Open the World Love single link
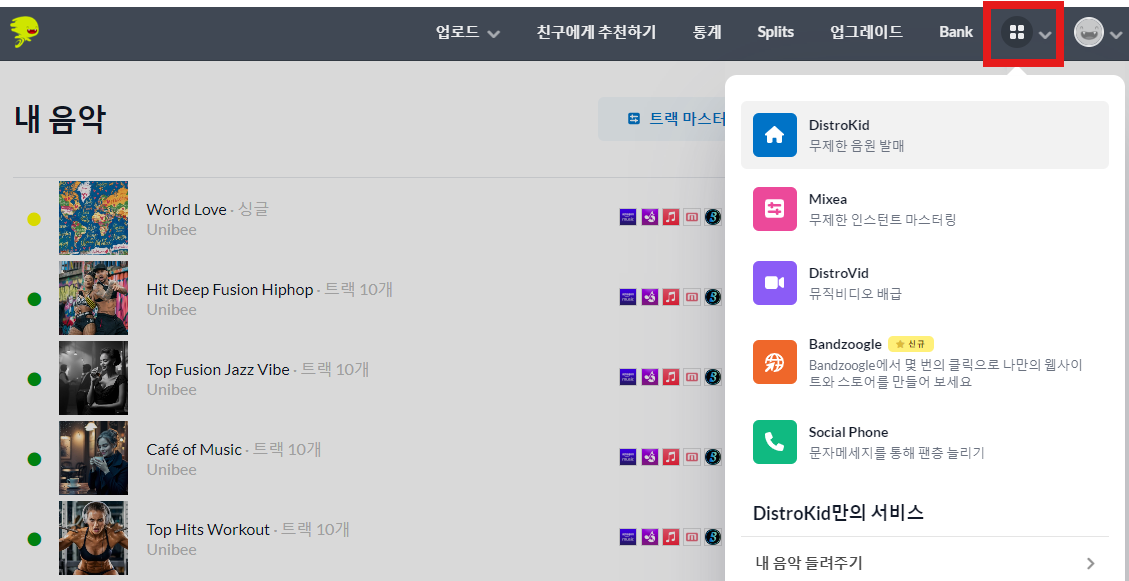 [186, 210]
